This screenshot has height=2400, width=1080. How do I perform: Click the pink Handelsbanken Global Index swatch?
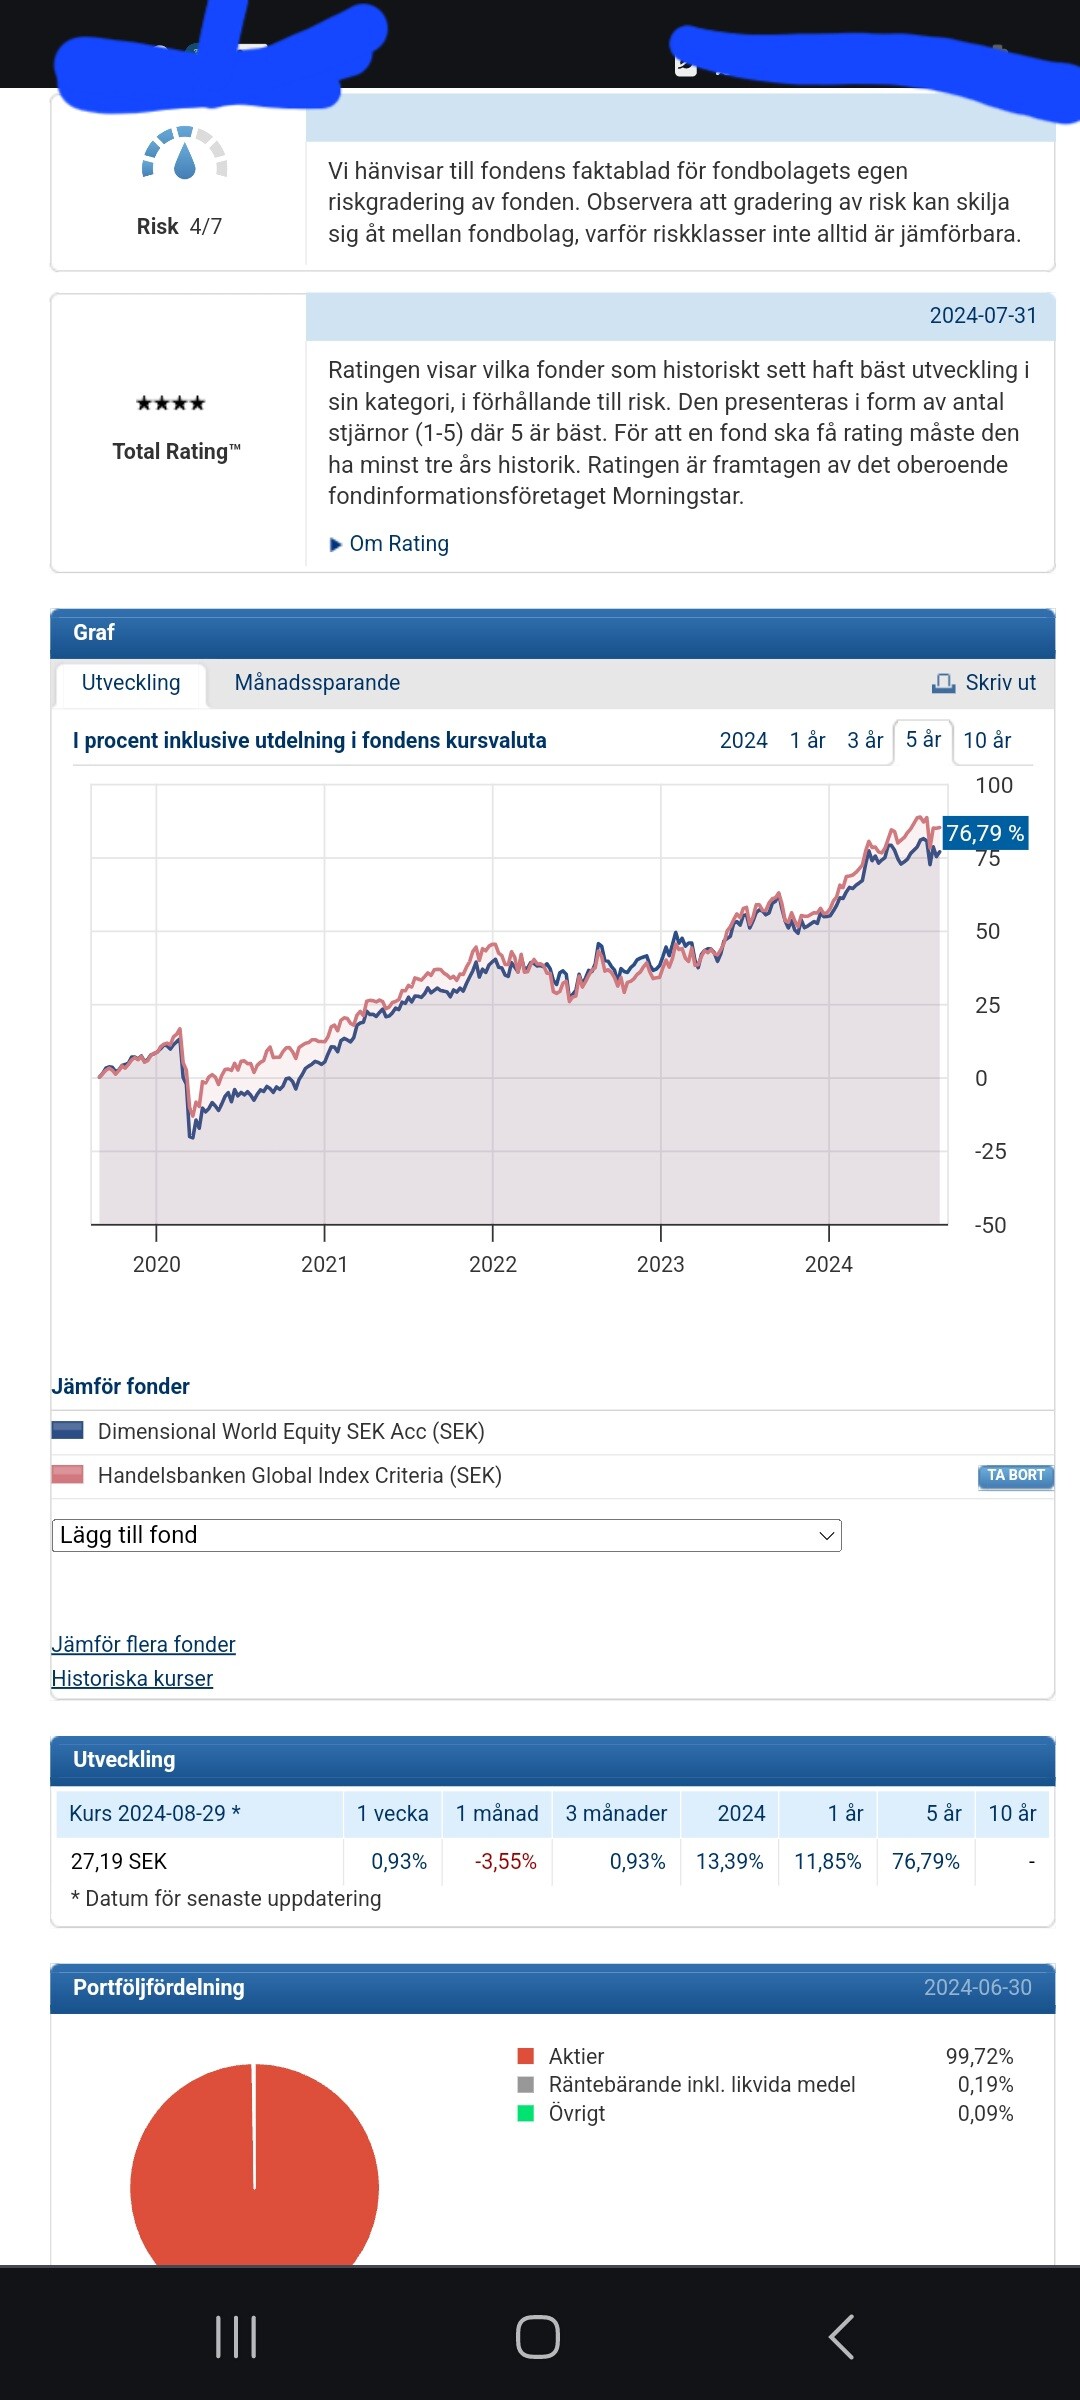pyautogui.click(x=68, y=1475)
